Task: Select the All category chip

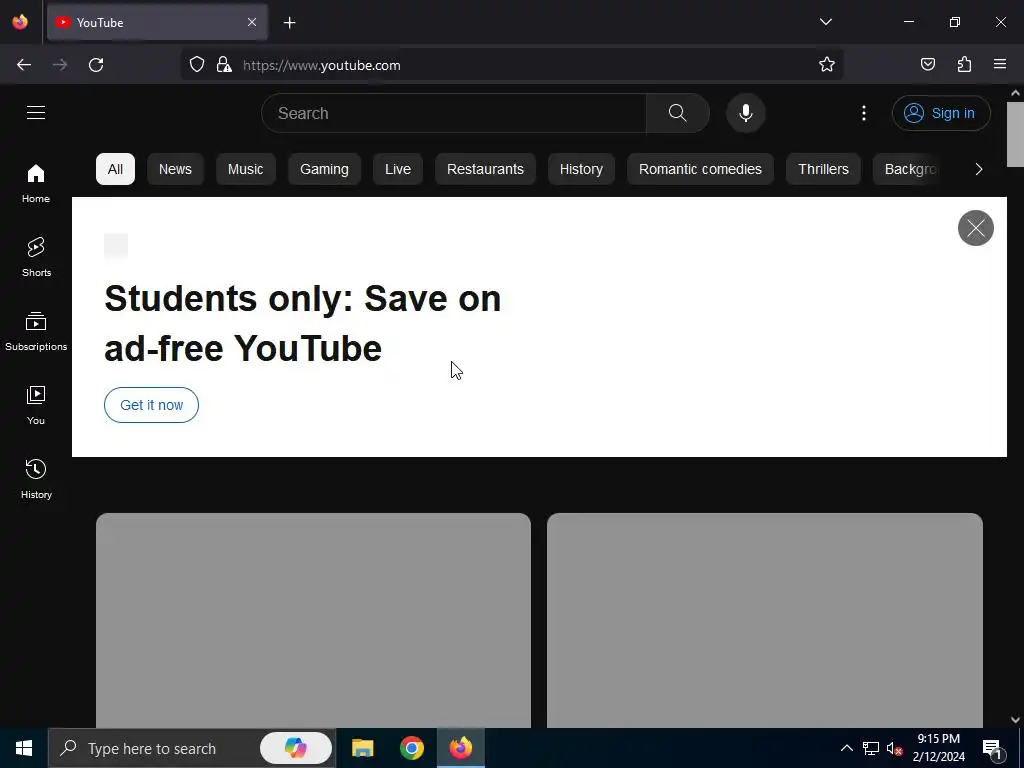Action: [116, 169]
